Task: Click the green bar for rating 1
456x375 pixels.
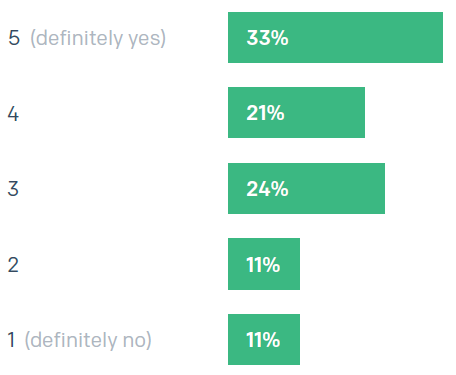Action: tap(264, 339)
